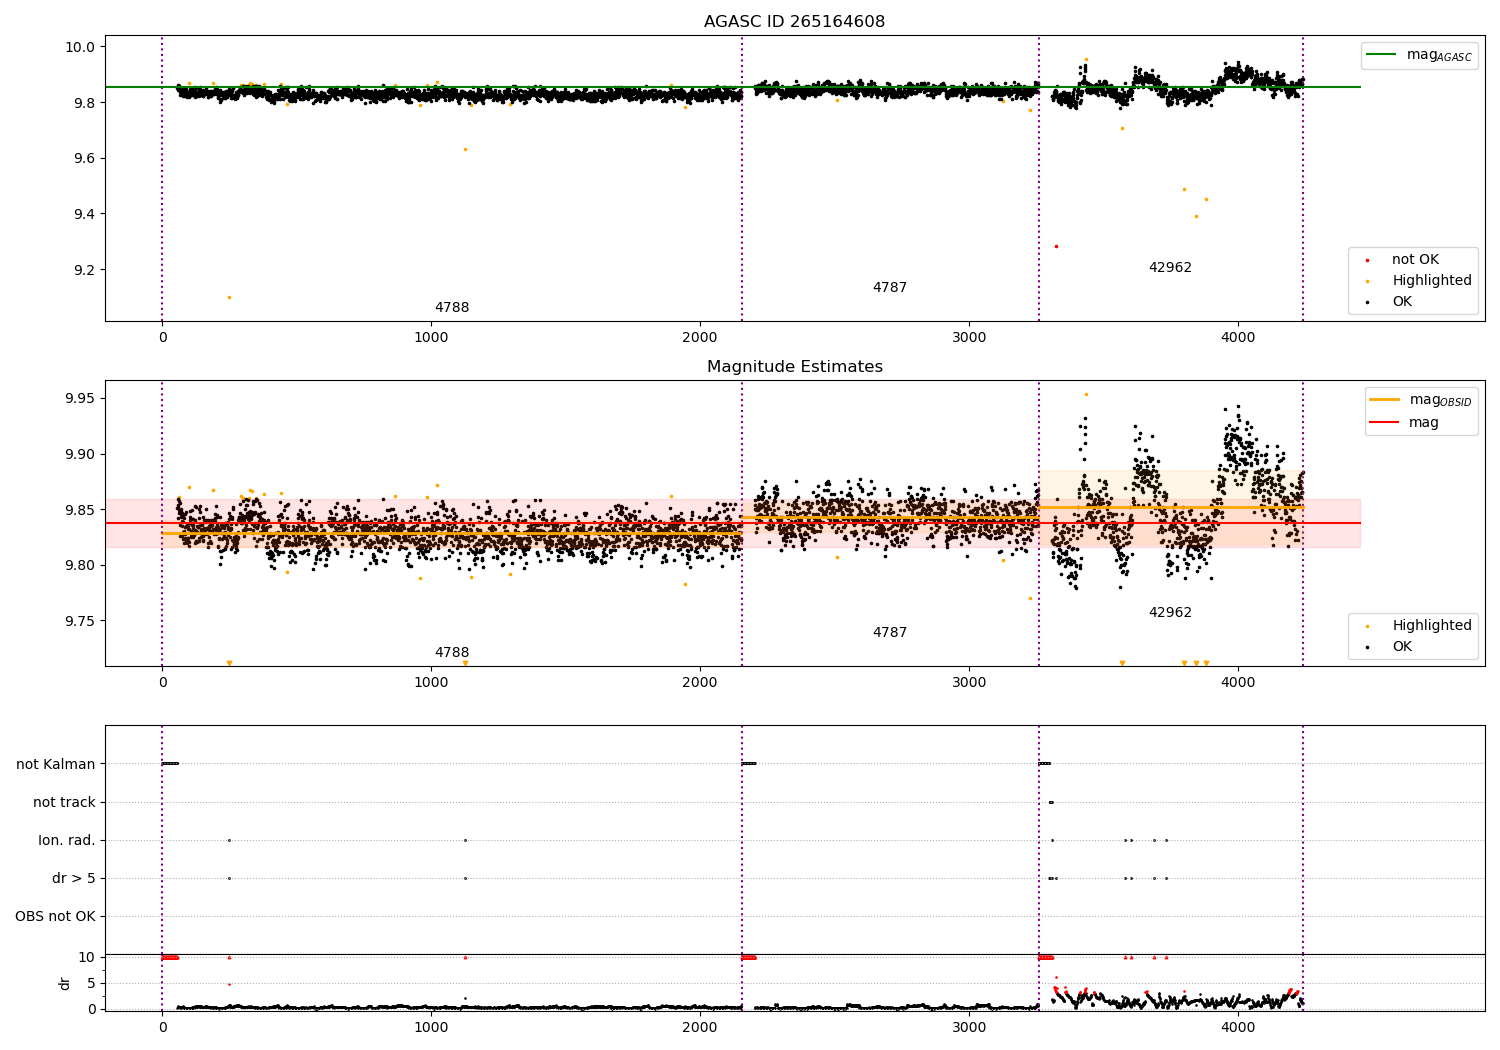Click the '9.4' y-axis tick label

tap(85, 215)
